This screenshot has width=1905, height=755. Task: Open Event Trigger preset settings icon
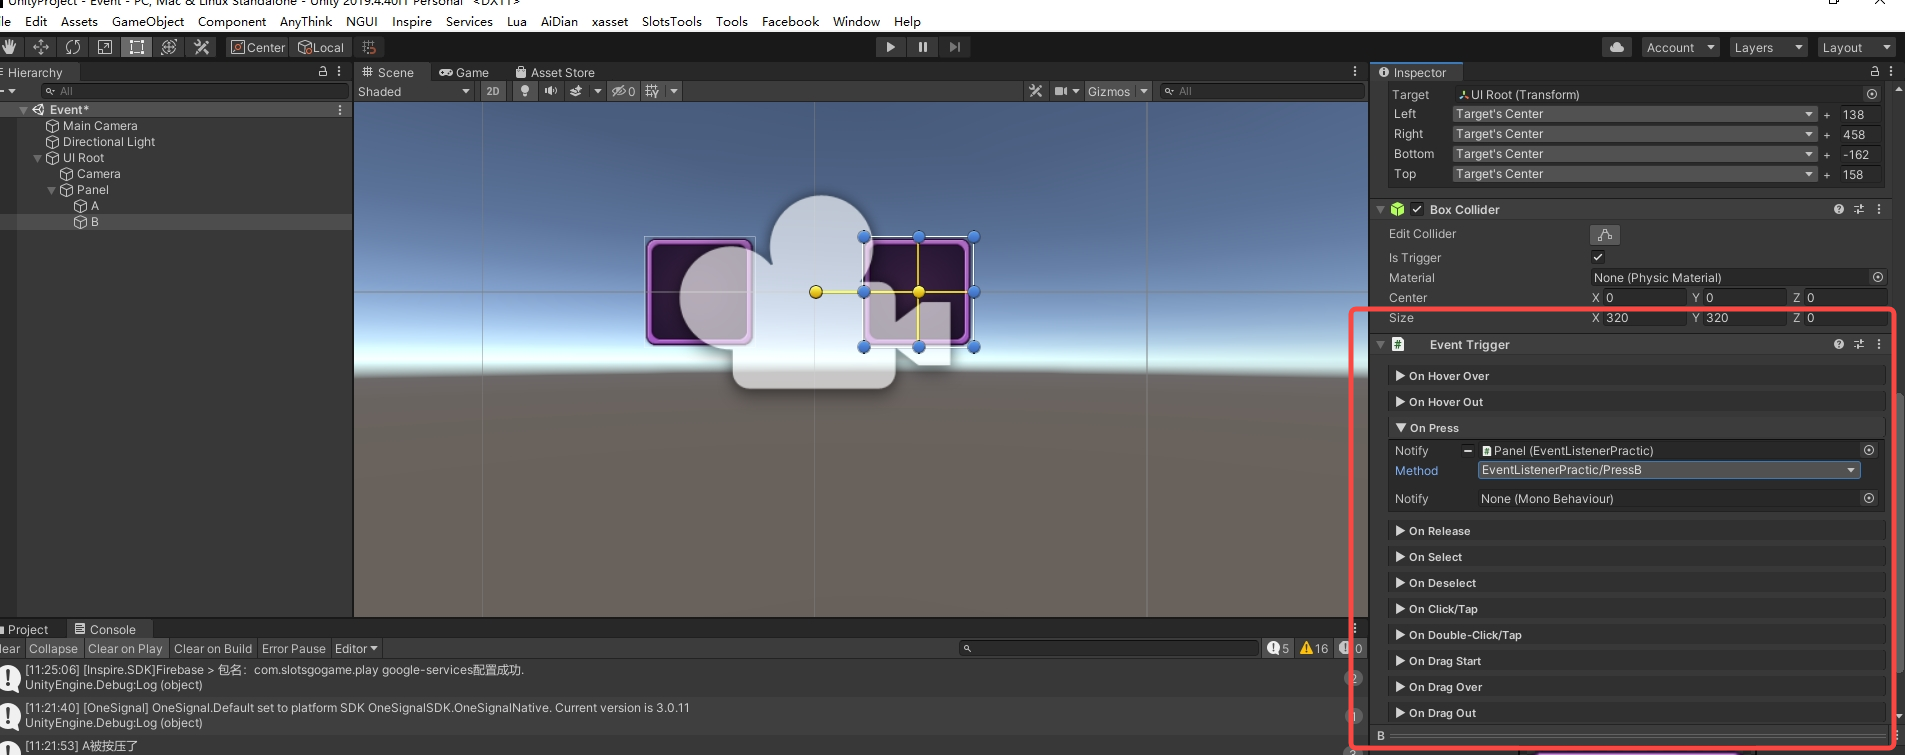1859,344
